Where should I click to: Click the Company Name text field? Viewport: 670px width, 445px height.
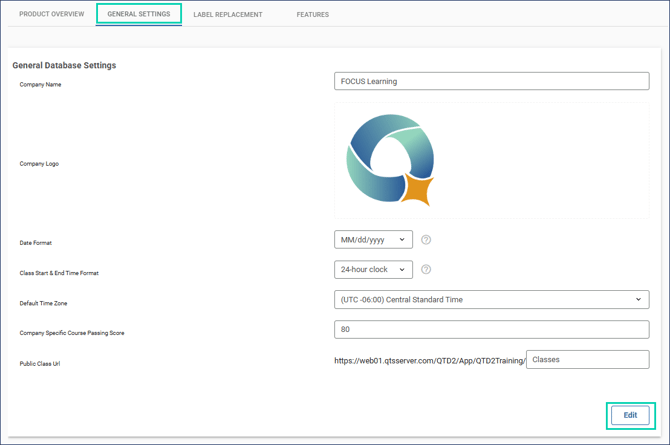click(x=491, y=82)
